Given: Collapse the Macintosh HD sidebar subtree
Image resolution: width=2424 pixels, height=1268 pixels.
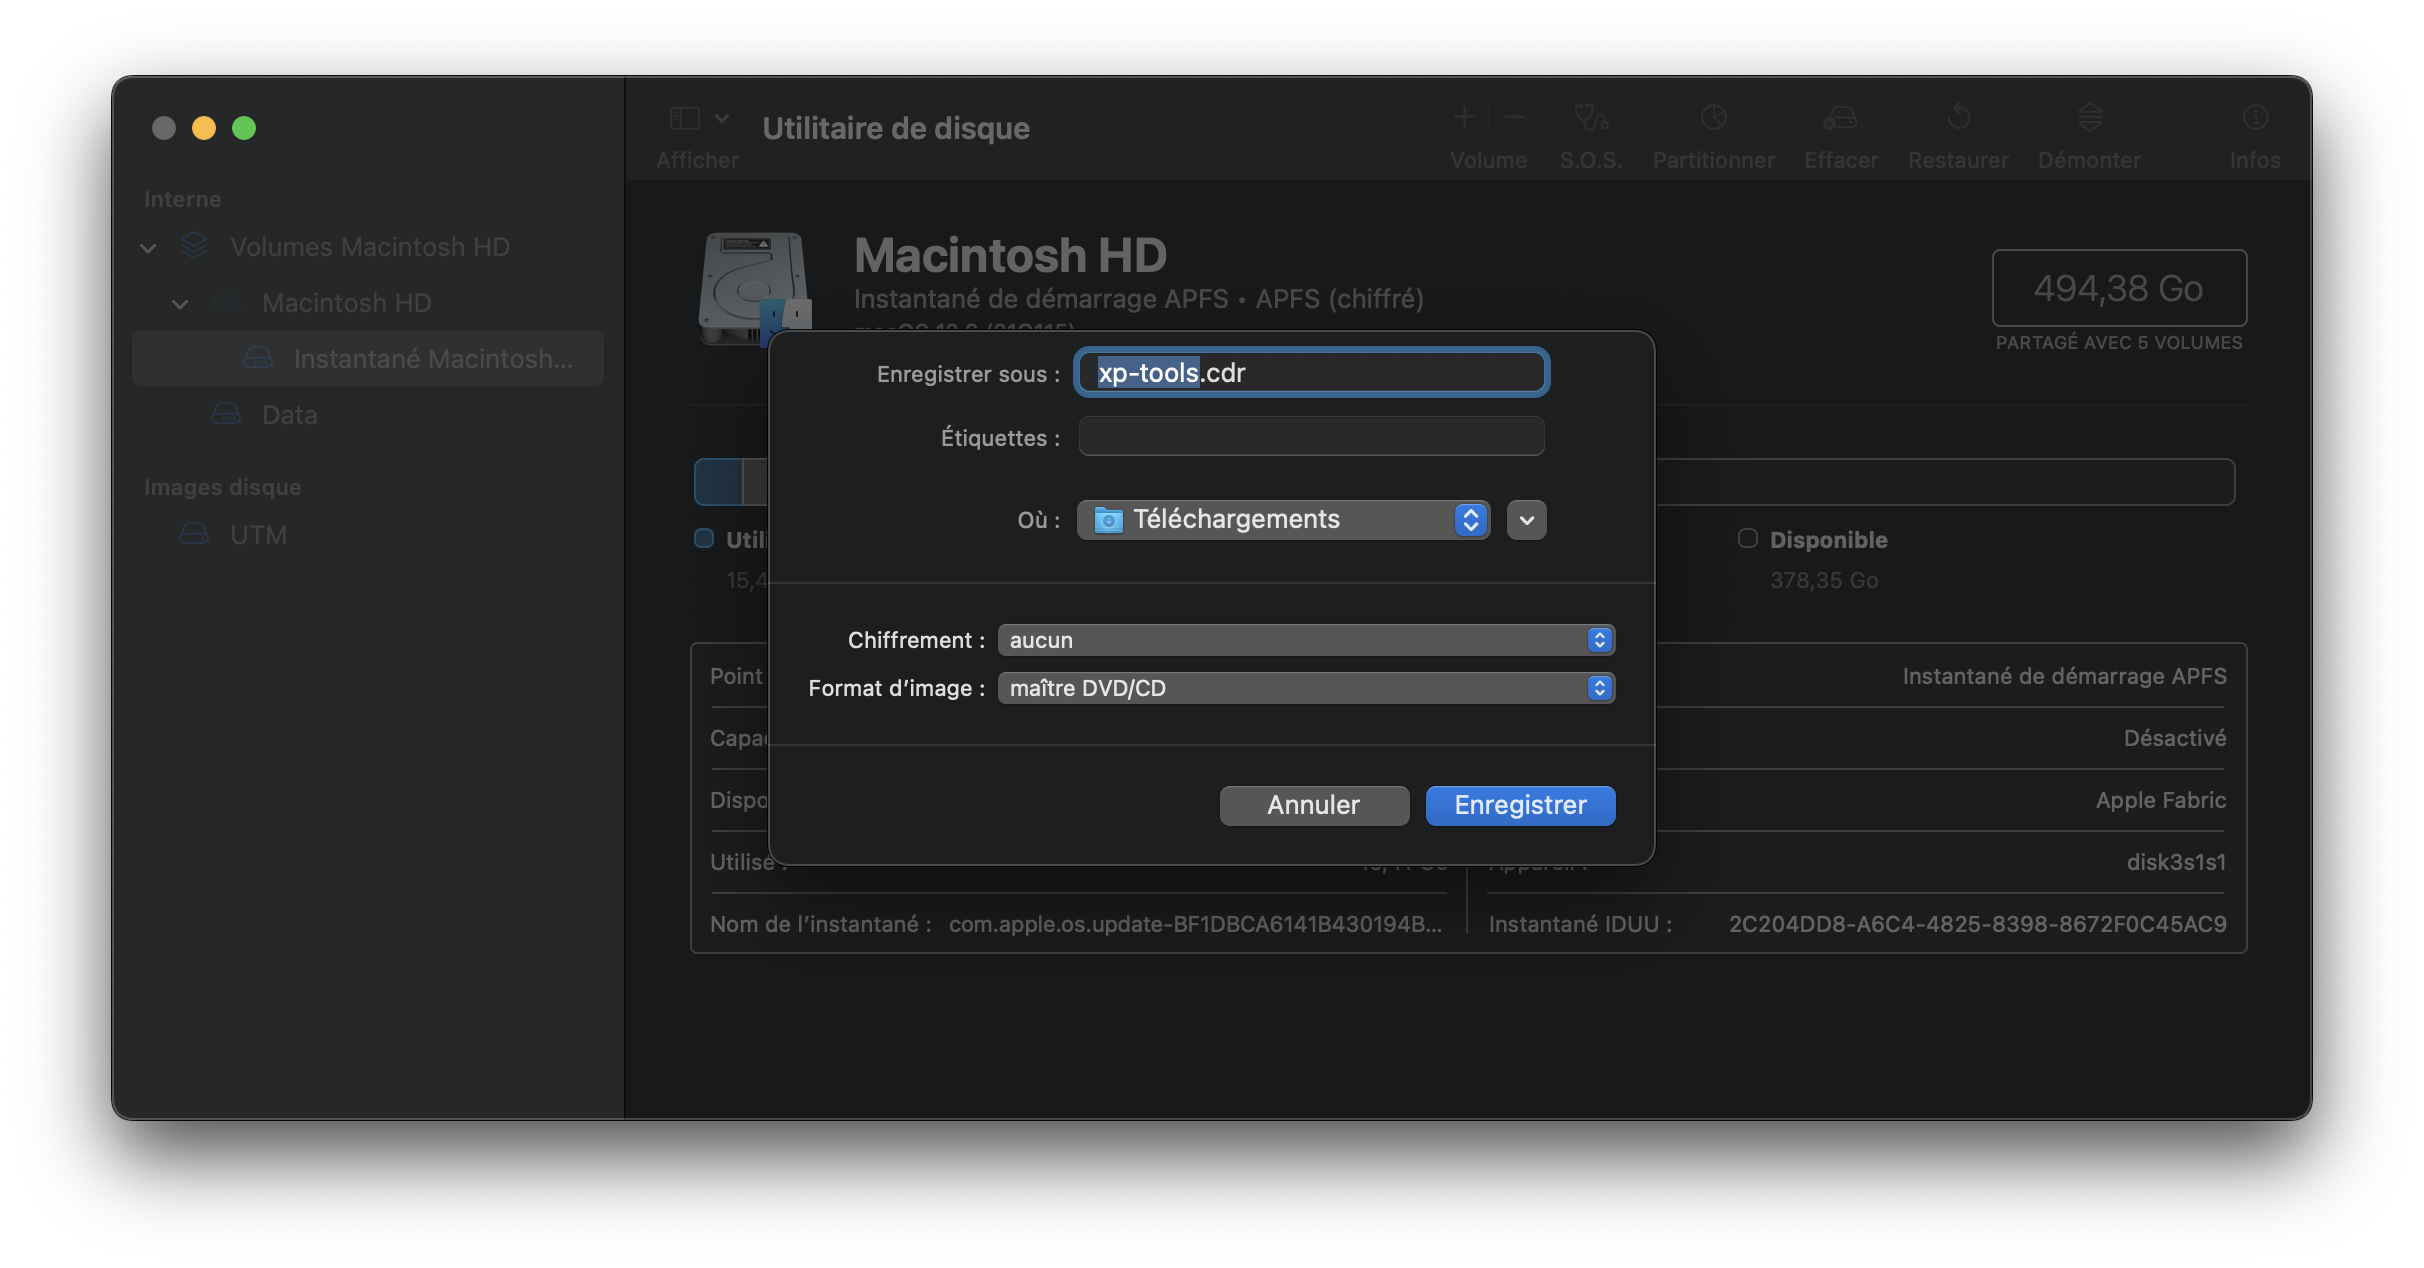Looking at the screenshot, I should 180,303.
